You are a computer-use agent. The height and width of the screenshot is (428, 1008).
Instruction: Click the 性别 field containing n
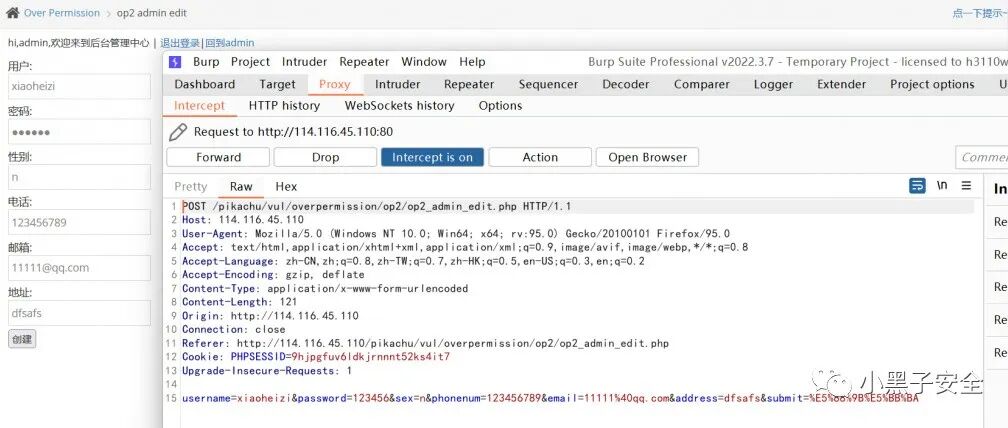79,177
